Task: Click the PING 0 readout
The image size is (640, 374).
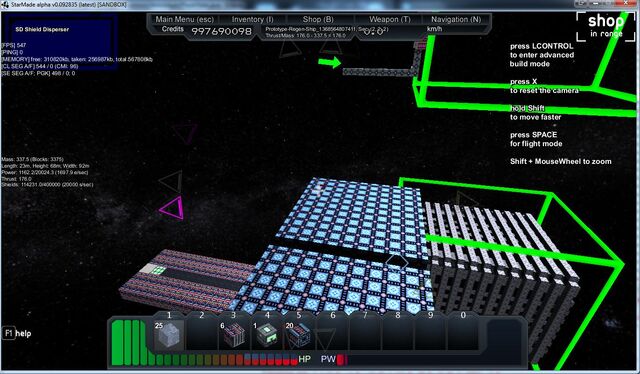Action: [x=12, y=52]
